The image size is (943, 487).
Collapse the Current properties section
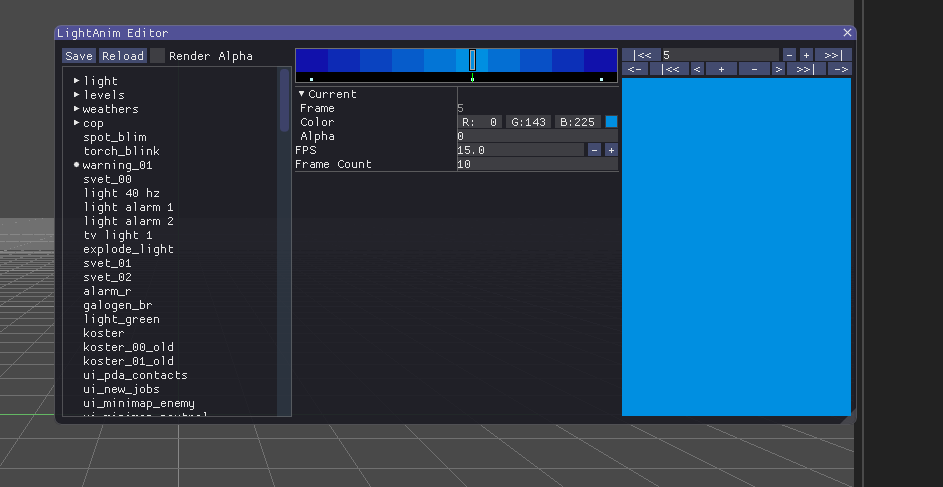302,94
